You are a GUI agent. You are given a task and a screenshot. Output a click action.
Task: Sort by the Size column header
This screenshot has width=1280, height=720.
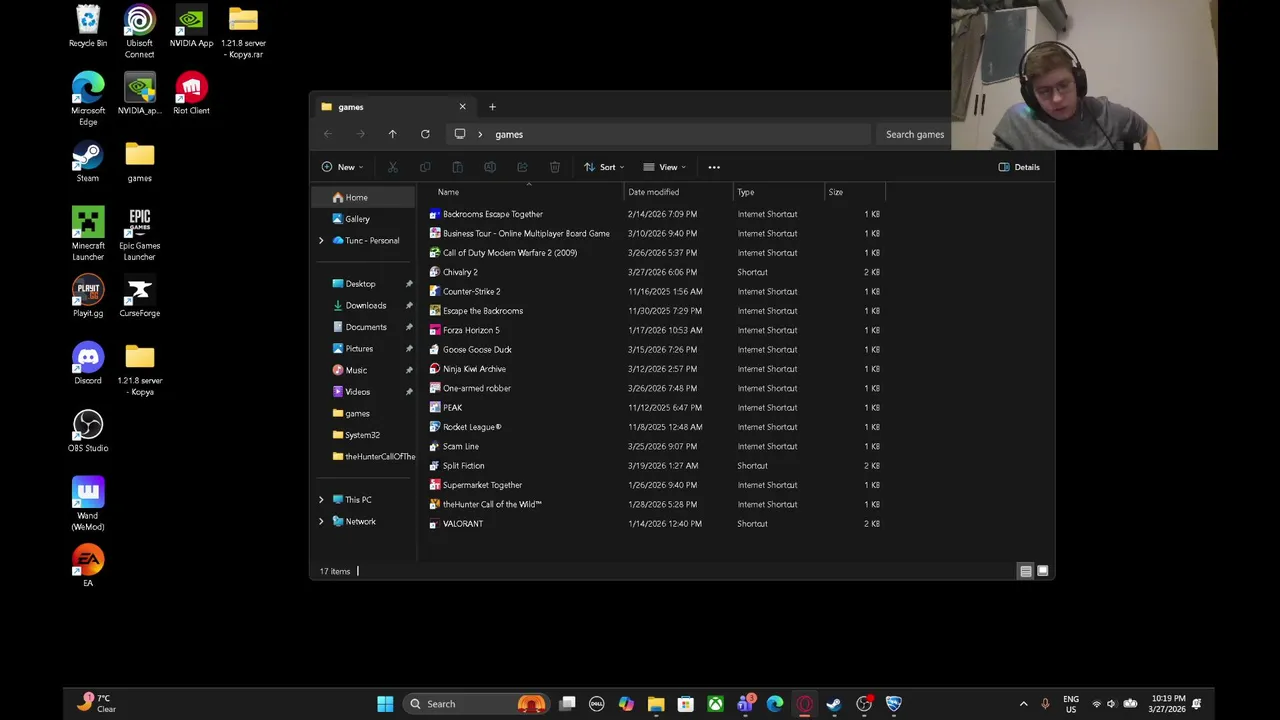click(854, 192)
